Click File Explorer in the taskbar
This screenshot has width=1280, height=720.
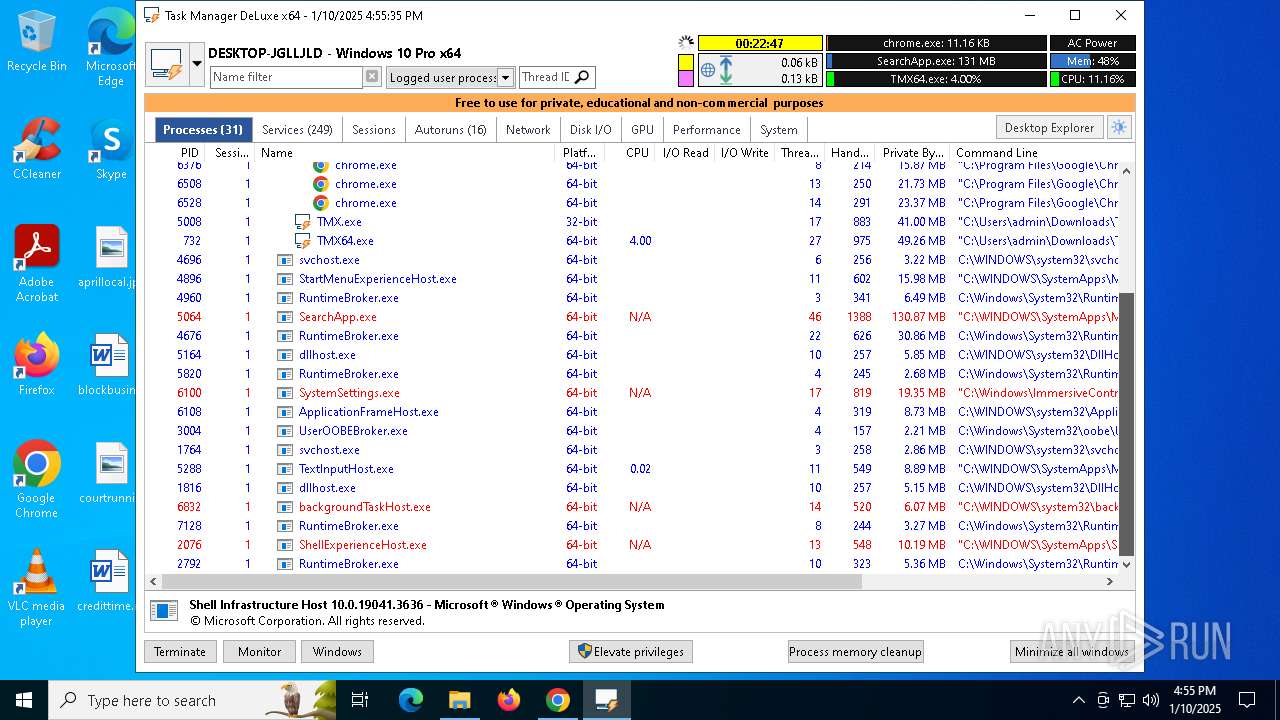(x=459, y=700)
